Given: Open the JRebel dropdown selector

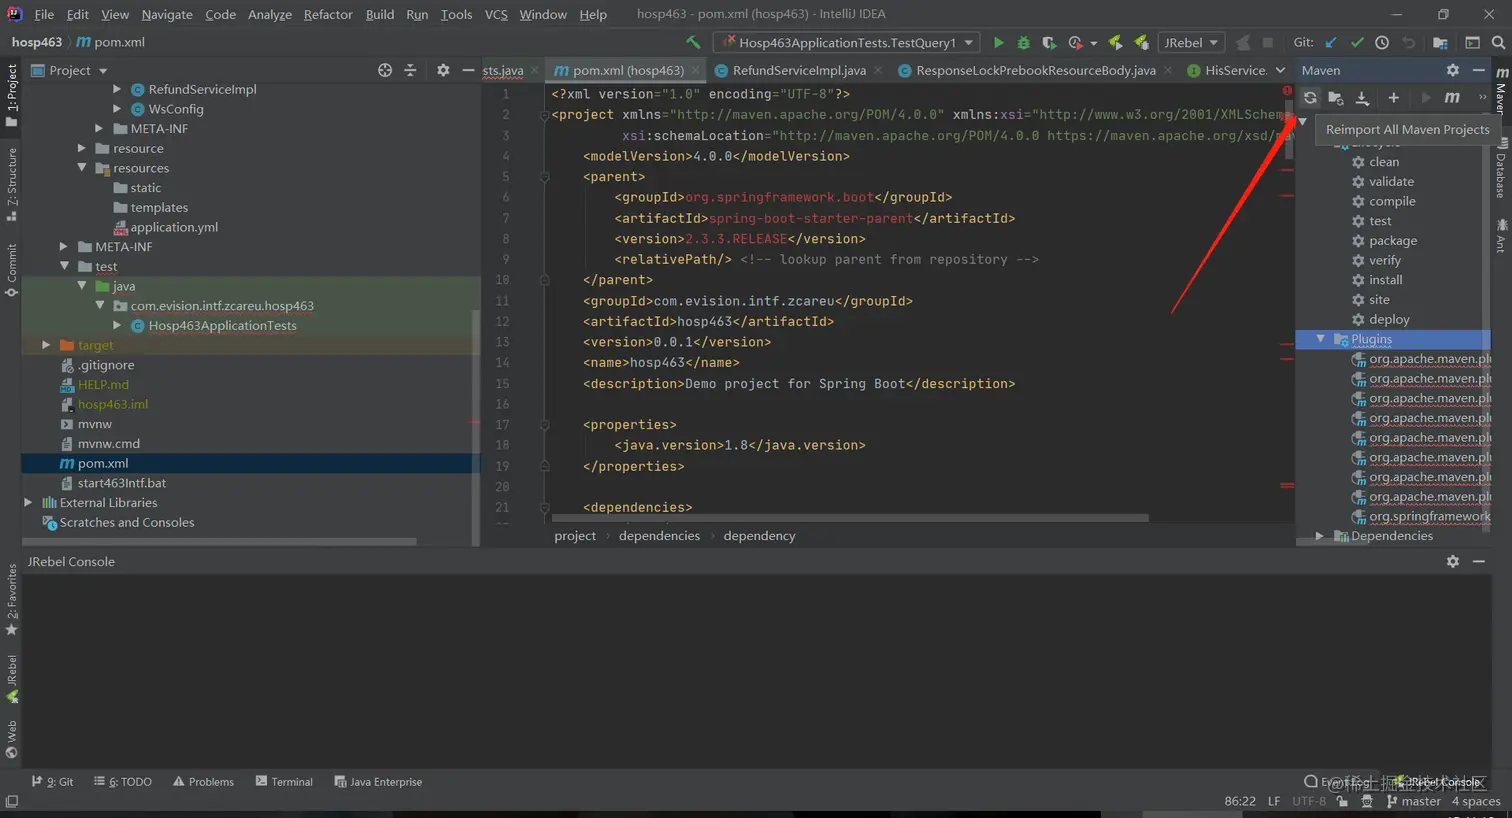Looking at the screenshot, I should pos(1191,42).
